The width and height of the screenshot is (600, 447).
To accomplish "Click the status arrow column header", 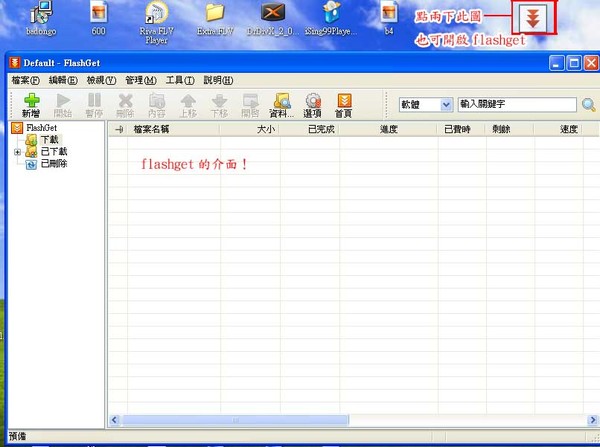I will (118, 129).
